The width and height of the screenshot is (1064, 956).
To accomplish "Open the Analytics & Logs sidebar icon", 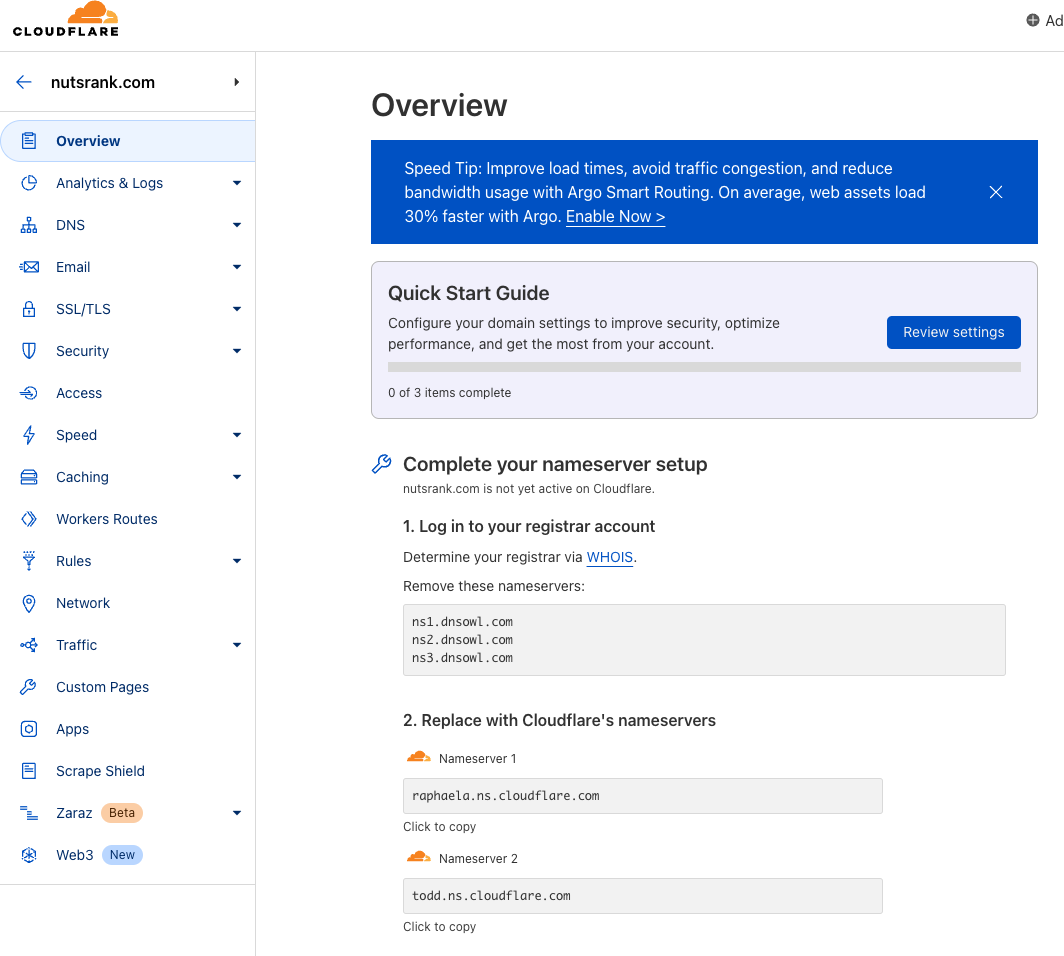I will coord(27,183).
